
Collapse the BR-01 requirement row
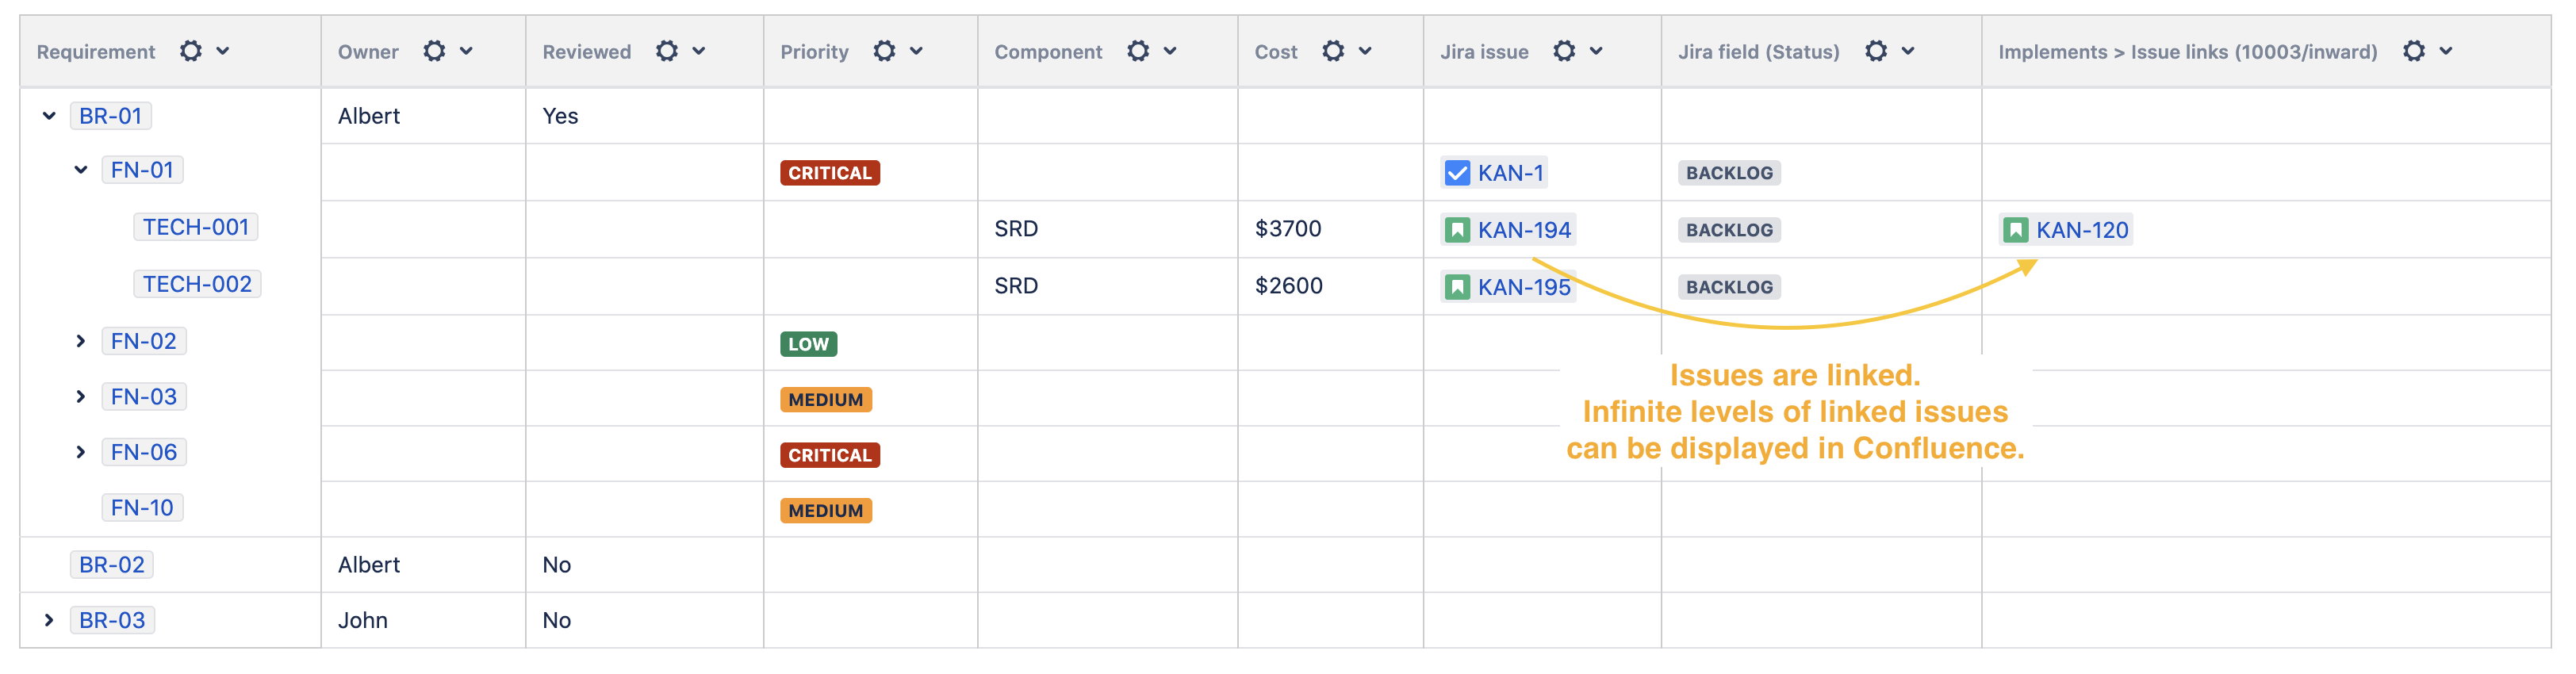coord(49,116)
